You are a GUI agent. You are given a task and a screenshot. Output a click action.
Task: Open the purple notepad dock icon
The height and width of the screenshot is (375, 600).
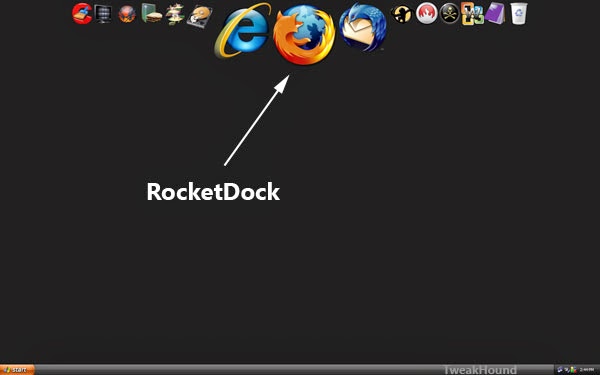point(496,13)
